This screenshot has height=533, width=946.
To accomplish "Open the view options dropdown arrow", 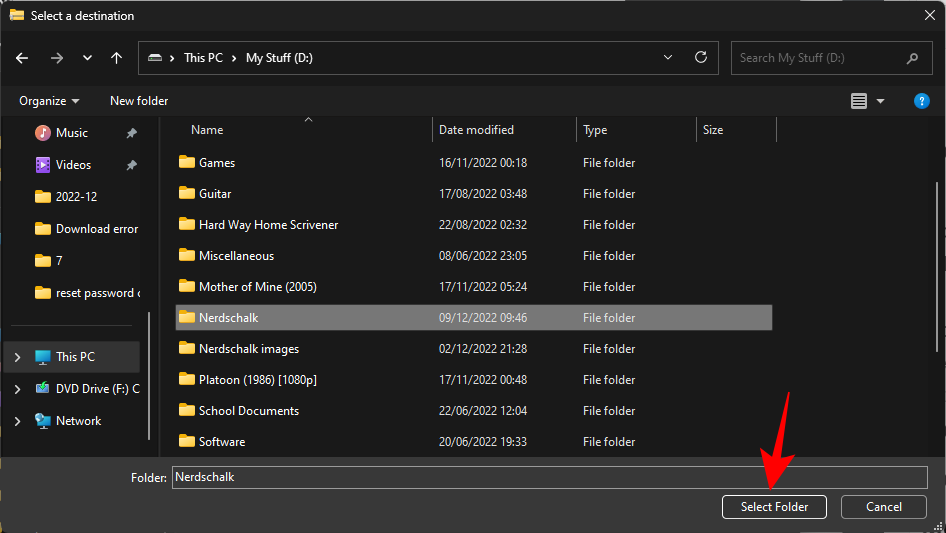I will 881,101.
